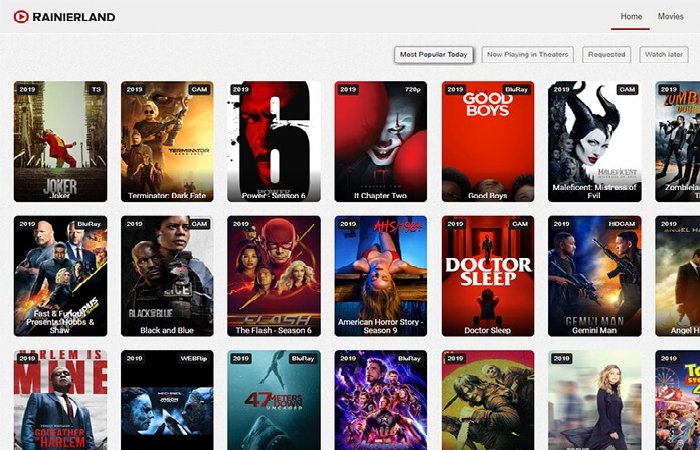
Task: Click the BluRay badge on Avengers poster
Action: coord(409,358)
